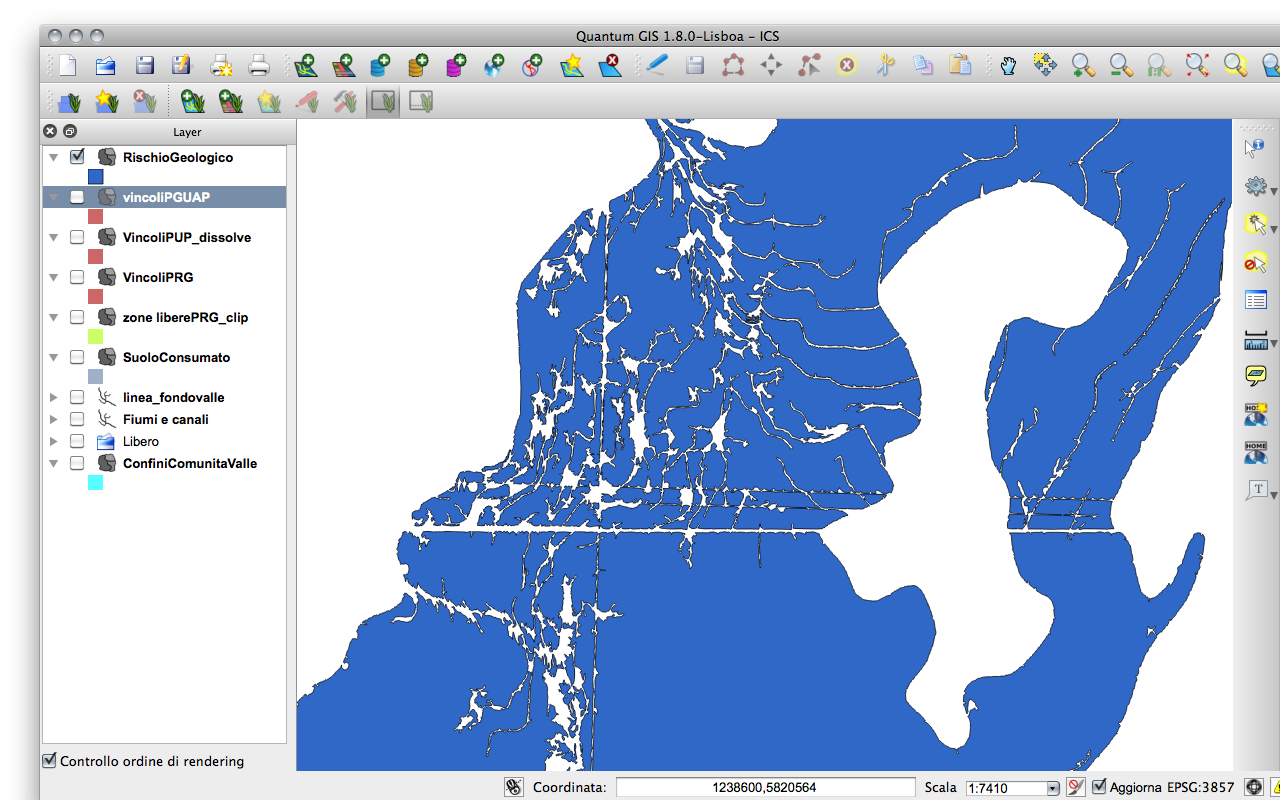Turn on the SuoloConsumato layer checkbox

click(77, 357)
